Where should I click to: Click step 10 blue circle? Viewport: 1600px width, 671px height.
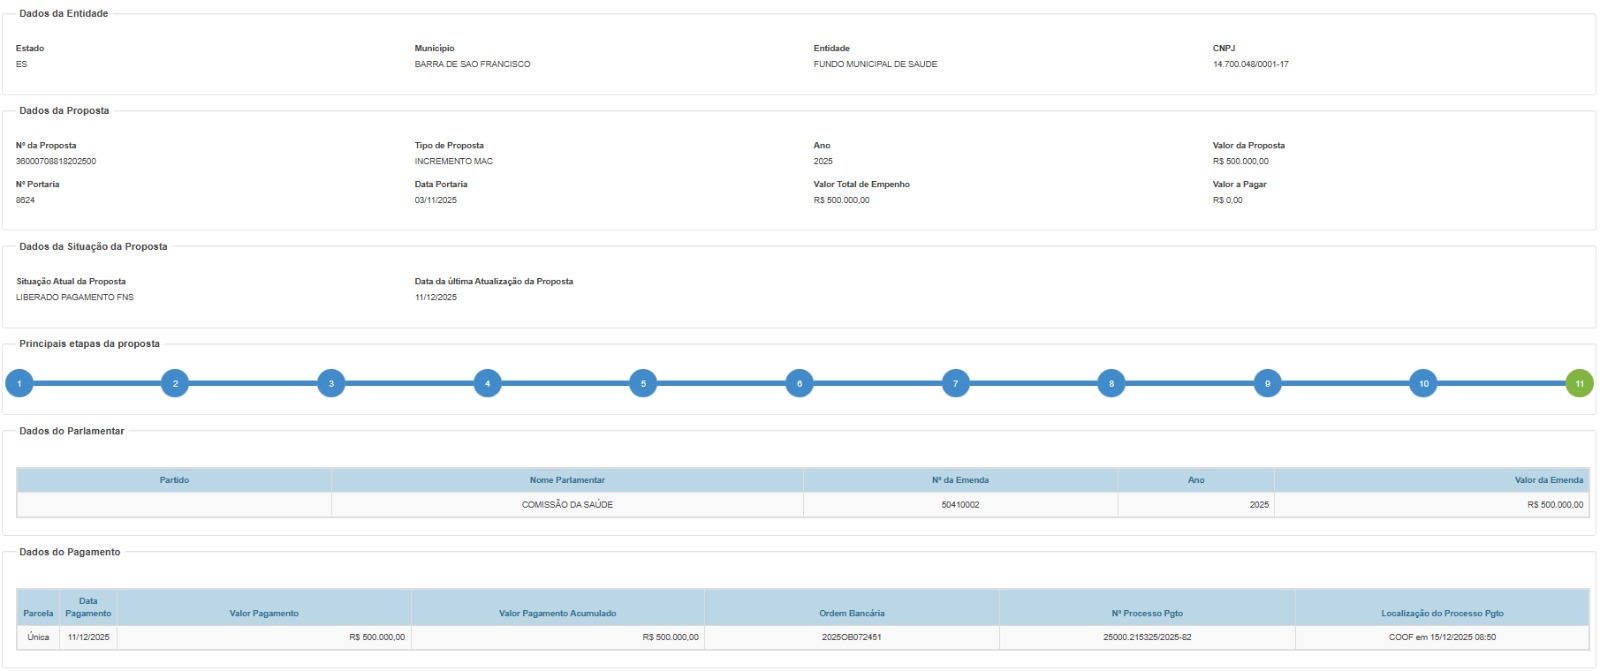click(x=1423, y=383)
